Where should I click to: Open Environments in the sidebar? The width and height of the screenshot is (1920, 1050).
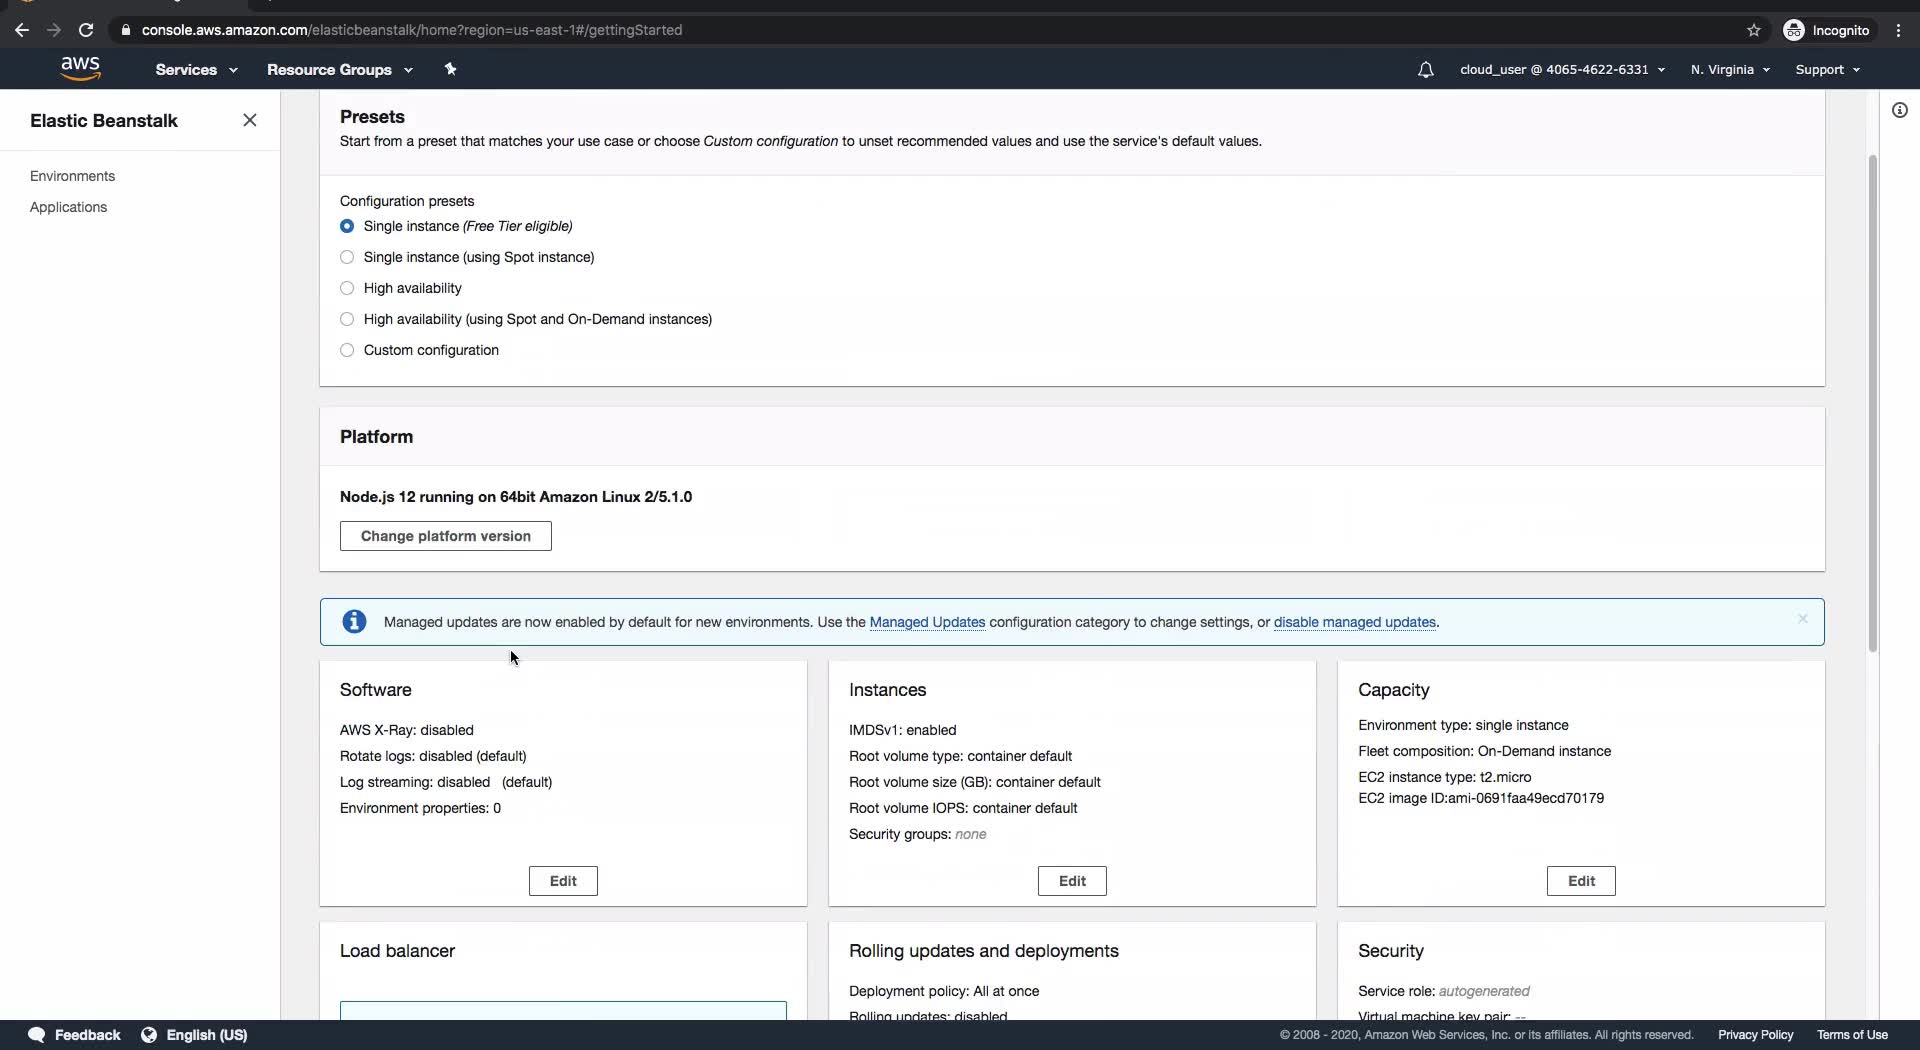pyautogui.click(x=72, y=176)
